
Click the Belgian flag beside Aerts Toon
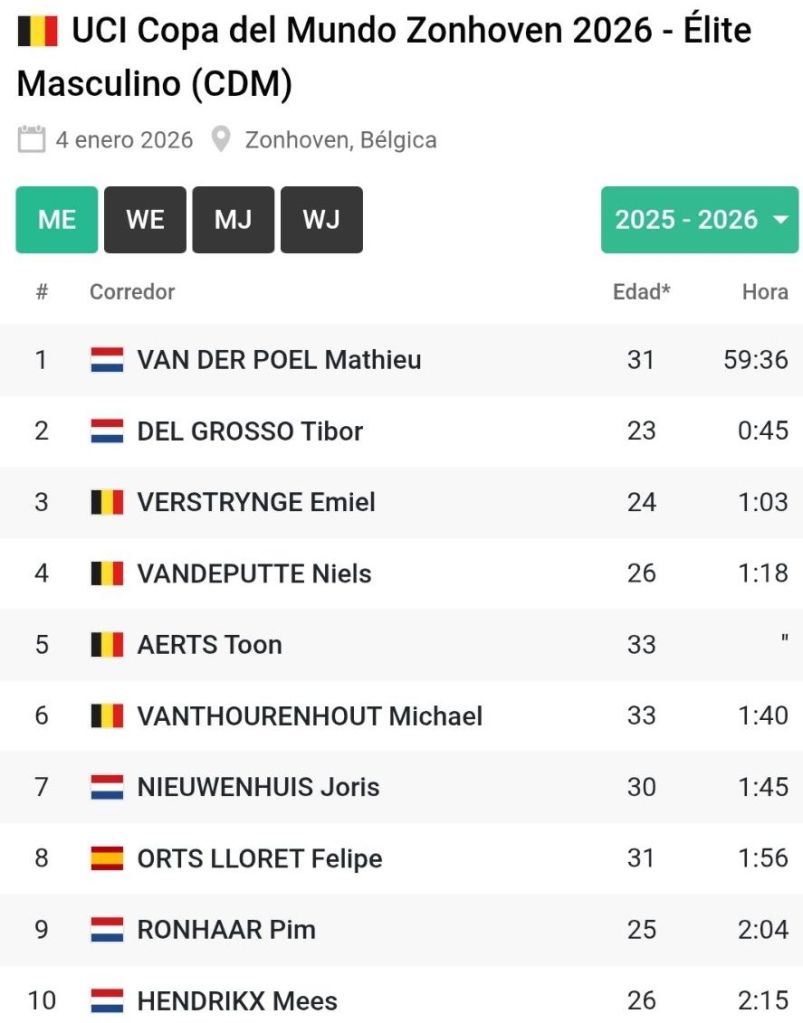pos(107,645)
